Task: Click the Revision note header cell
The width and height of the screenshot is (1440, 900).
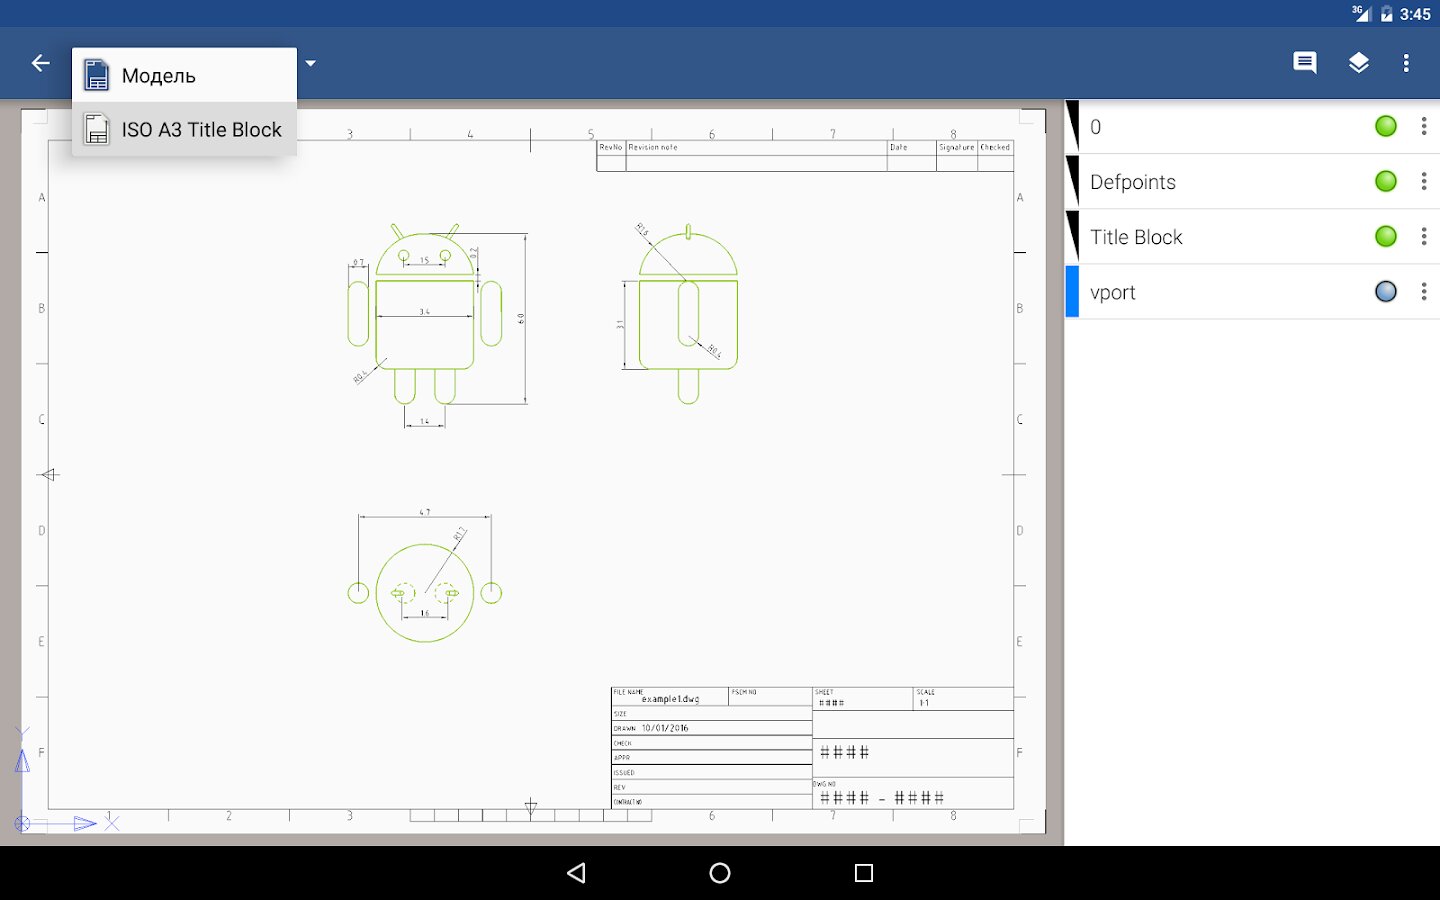Action: (x=756, y=147)
